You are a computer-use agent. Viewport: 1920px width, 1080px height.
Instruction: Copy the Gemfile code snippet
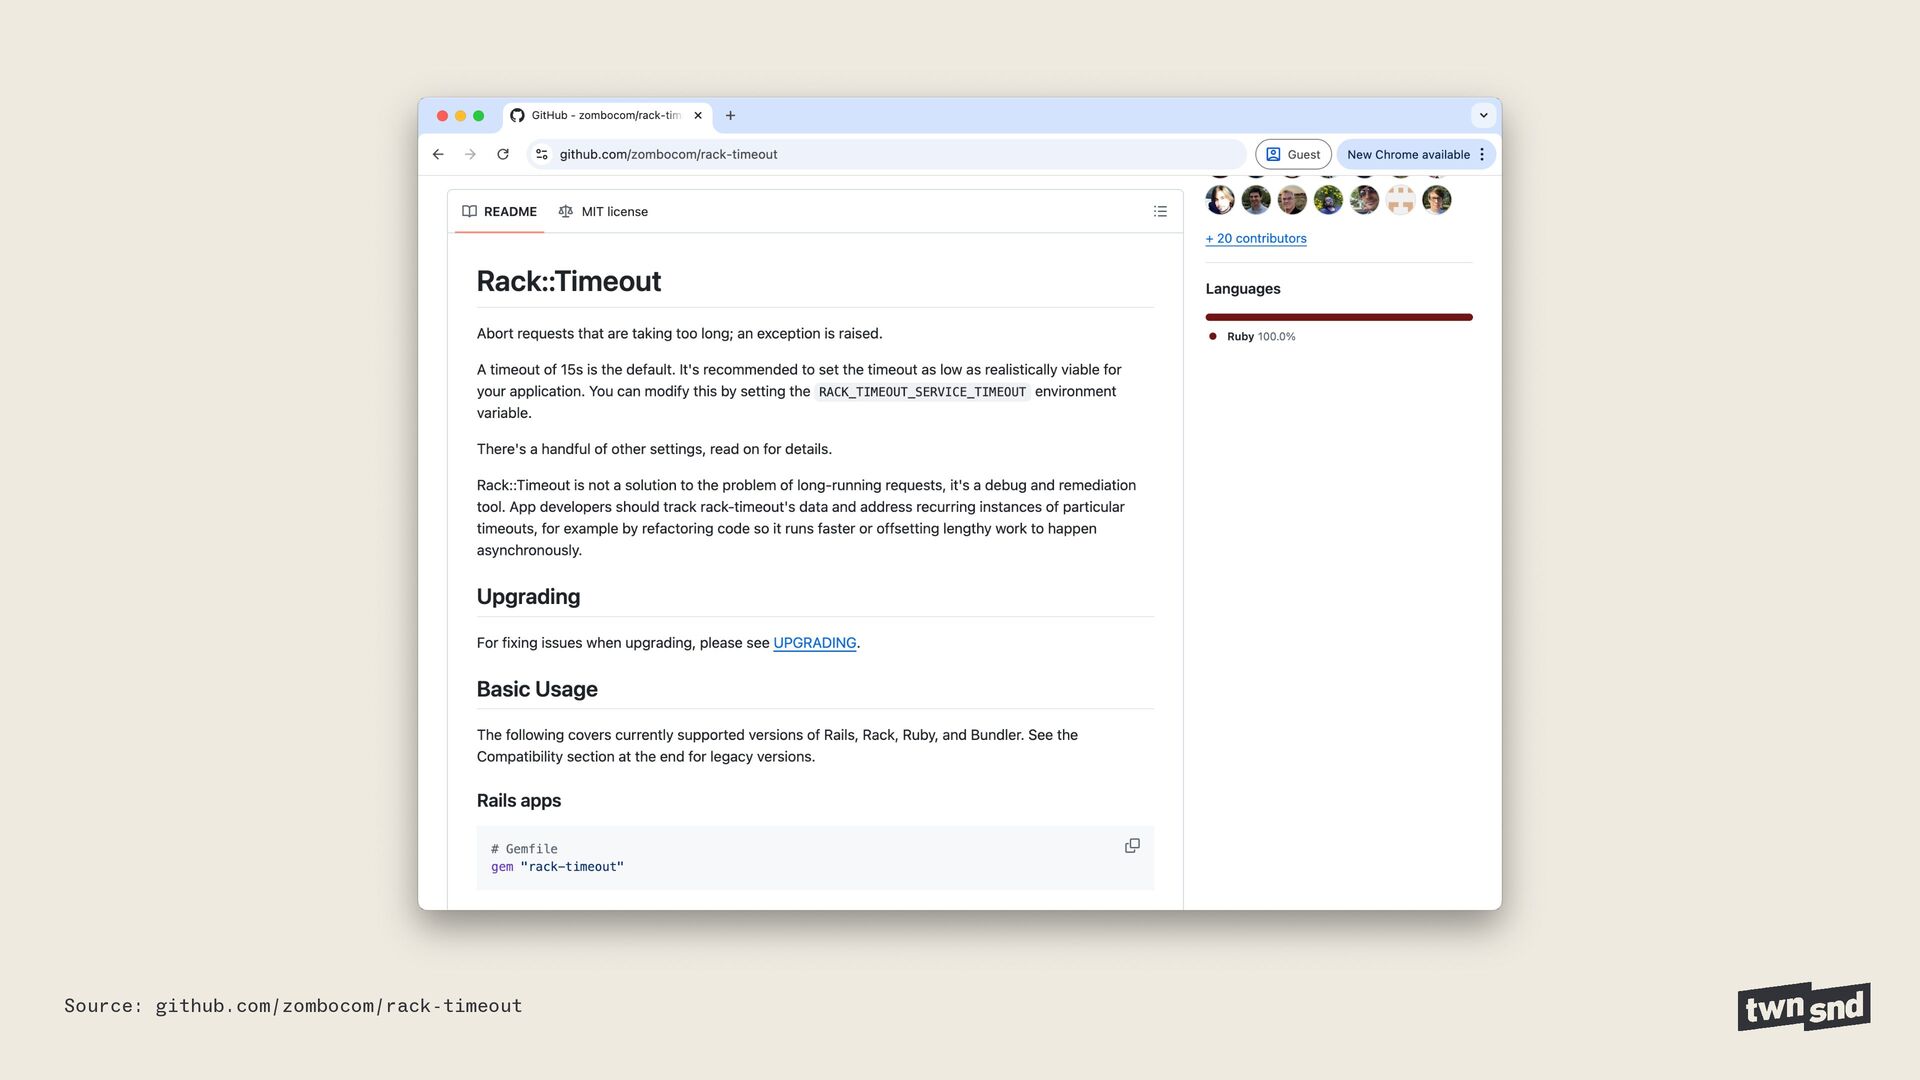pyautogui.click(x=1132, y=846)
